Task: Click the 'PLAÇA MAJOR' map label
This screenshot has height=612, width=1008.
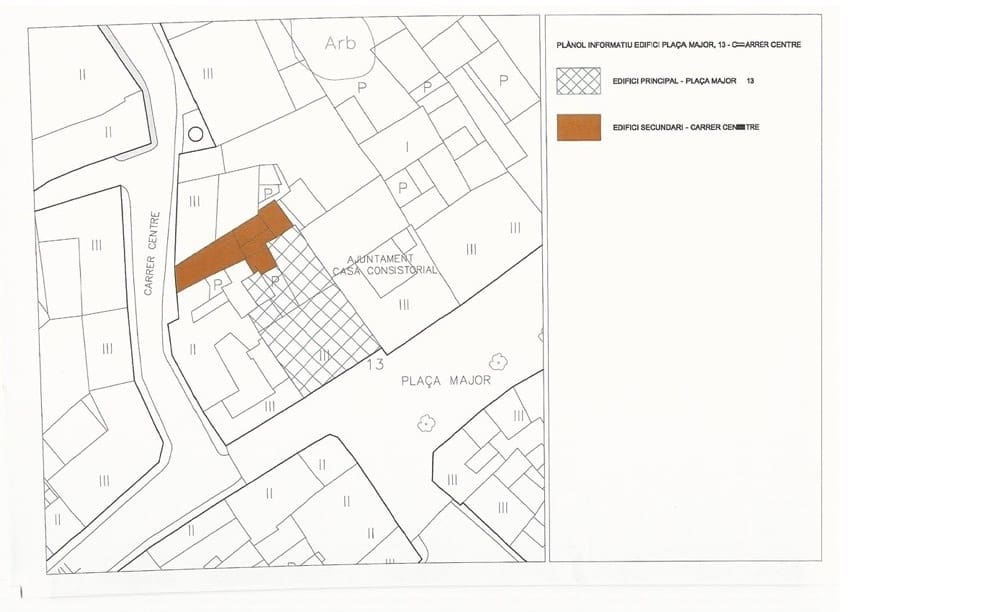Action: tap(446, 380)
